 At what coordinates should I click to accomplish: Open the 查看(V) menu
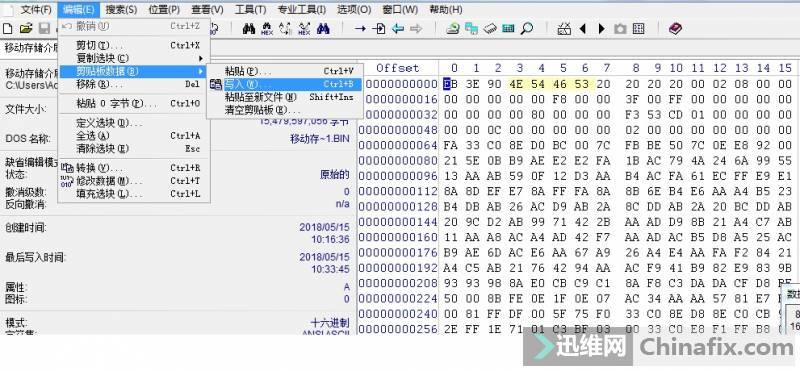pyautogui.click(x=207, y=10)
